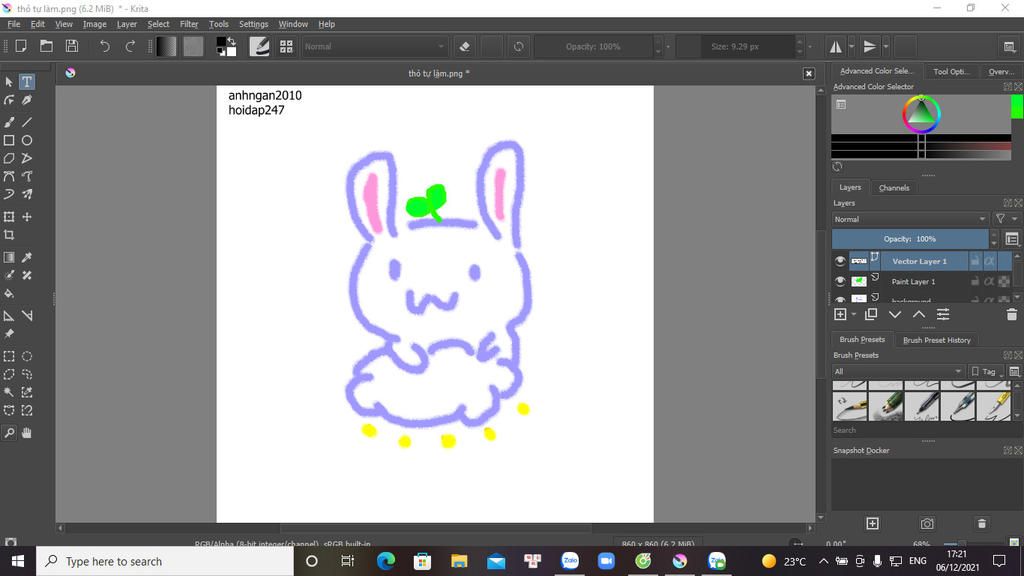
Task: Activate the Freehand Brush tool
Action: (x=8, y=122)
